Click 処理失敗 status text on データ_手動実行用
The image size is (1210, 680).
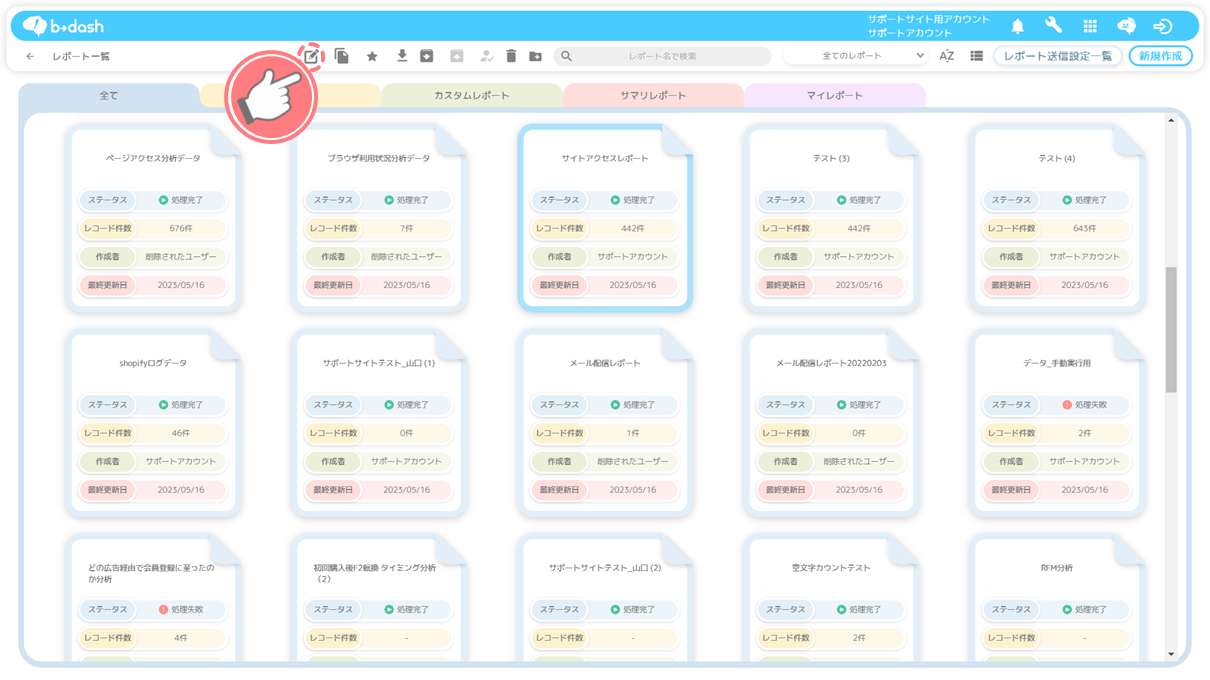[1091, 405]
